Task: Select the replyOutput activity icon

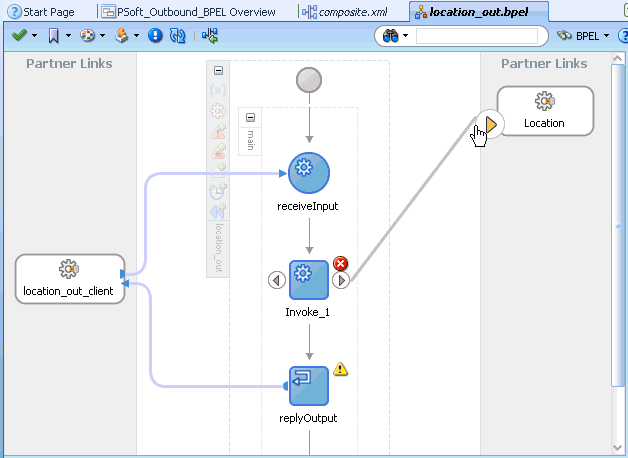Action: 309,386
